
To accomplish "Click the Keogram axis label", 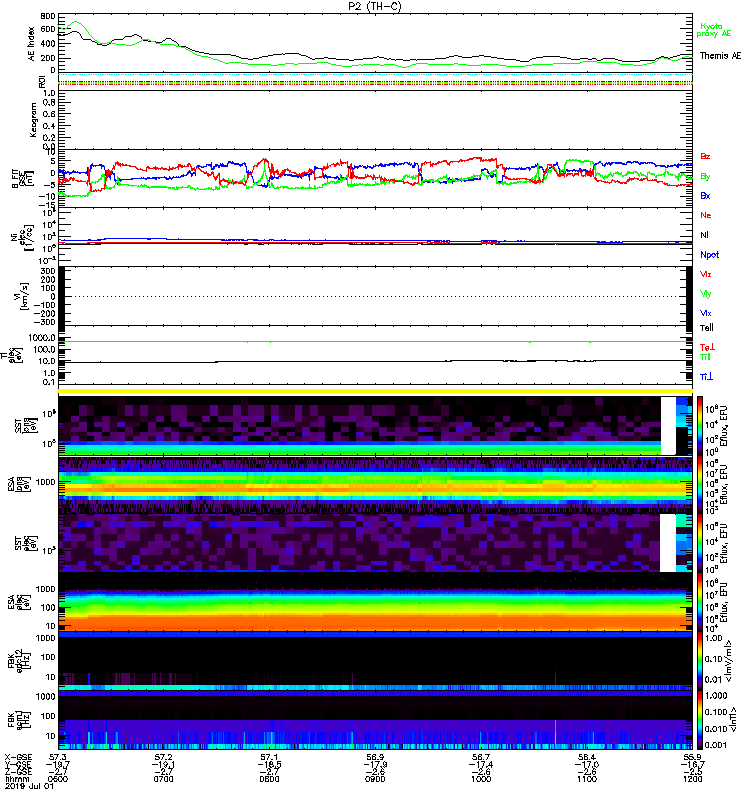I will [33, 120].
